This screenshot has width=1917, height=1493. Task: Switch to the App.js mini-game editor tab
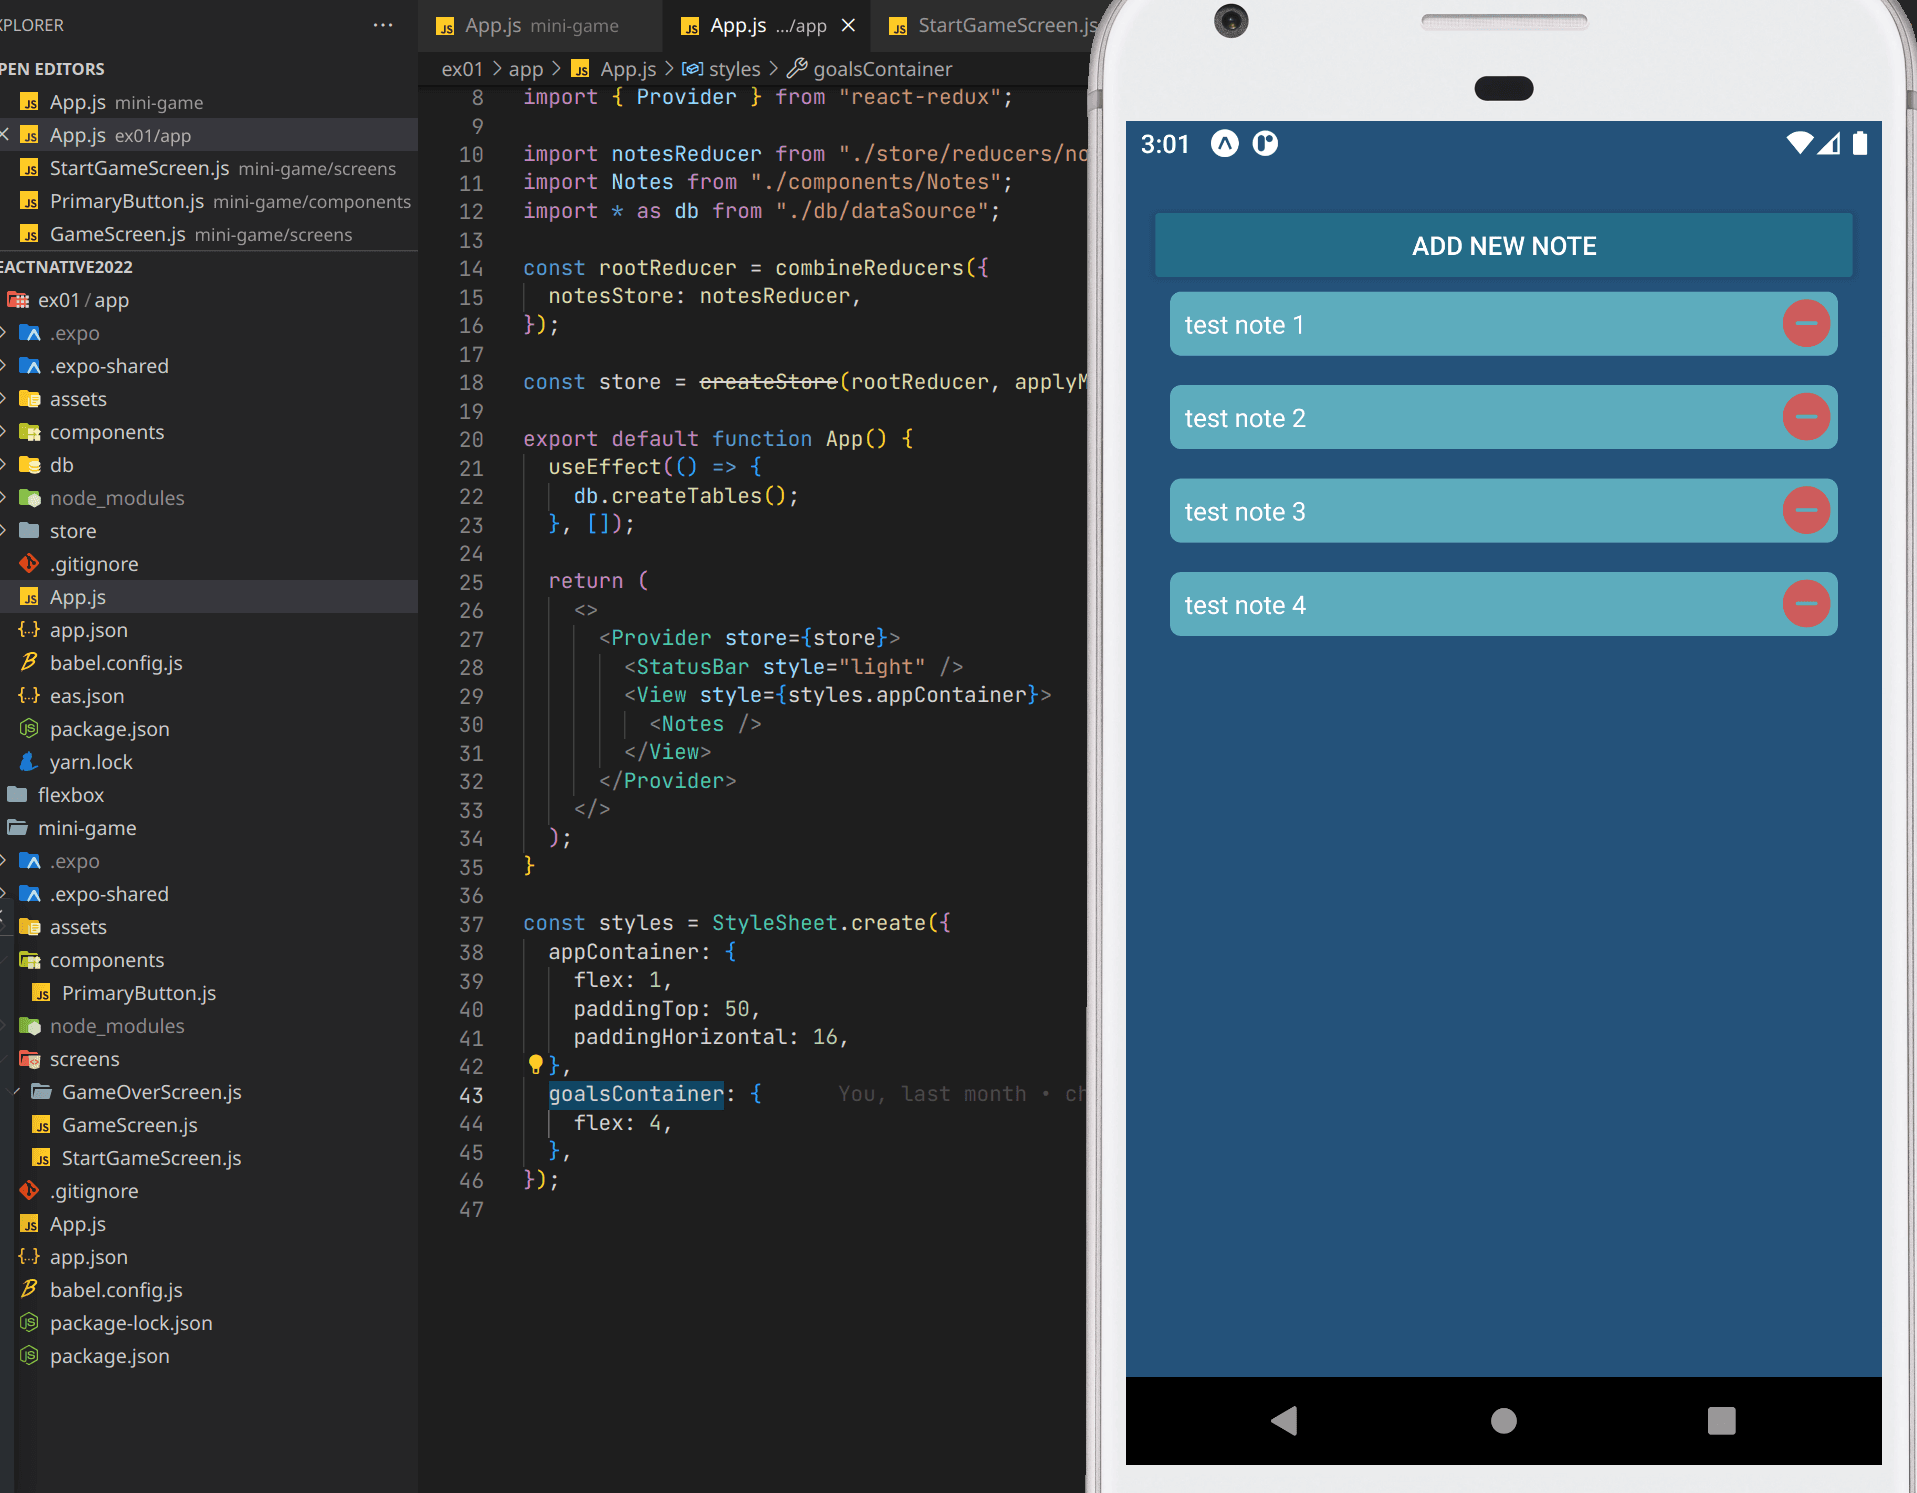pos(540,26)
